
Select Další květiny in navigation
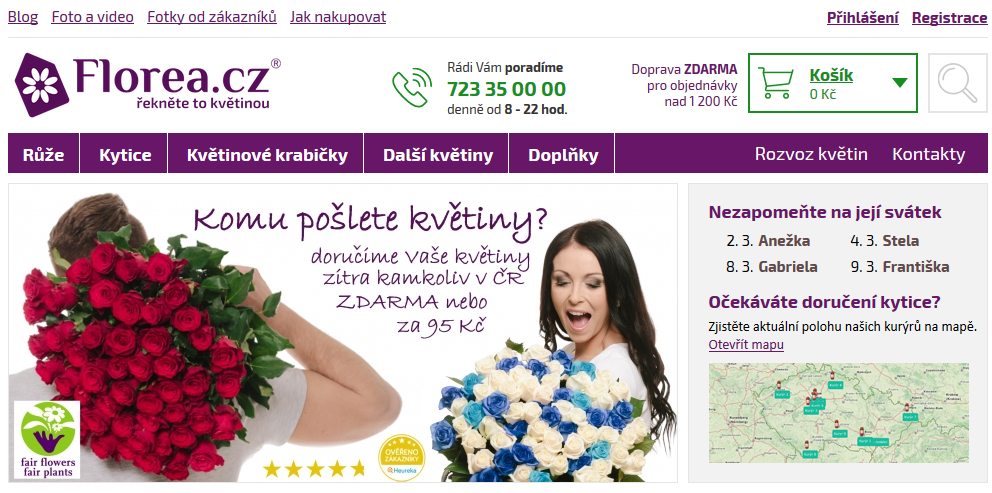pyautogui.click(x=438, y=153)
